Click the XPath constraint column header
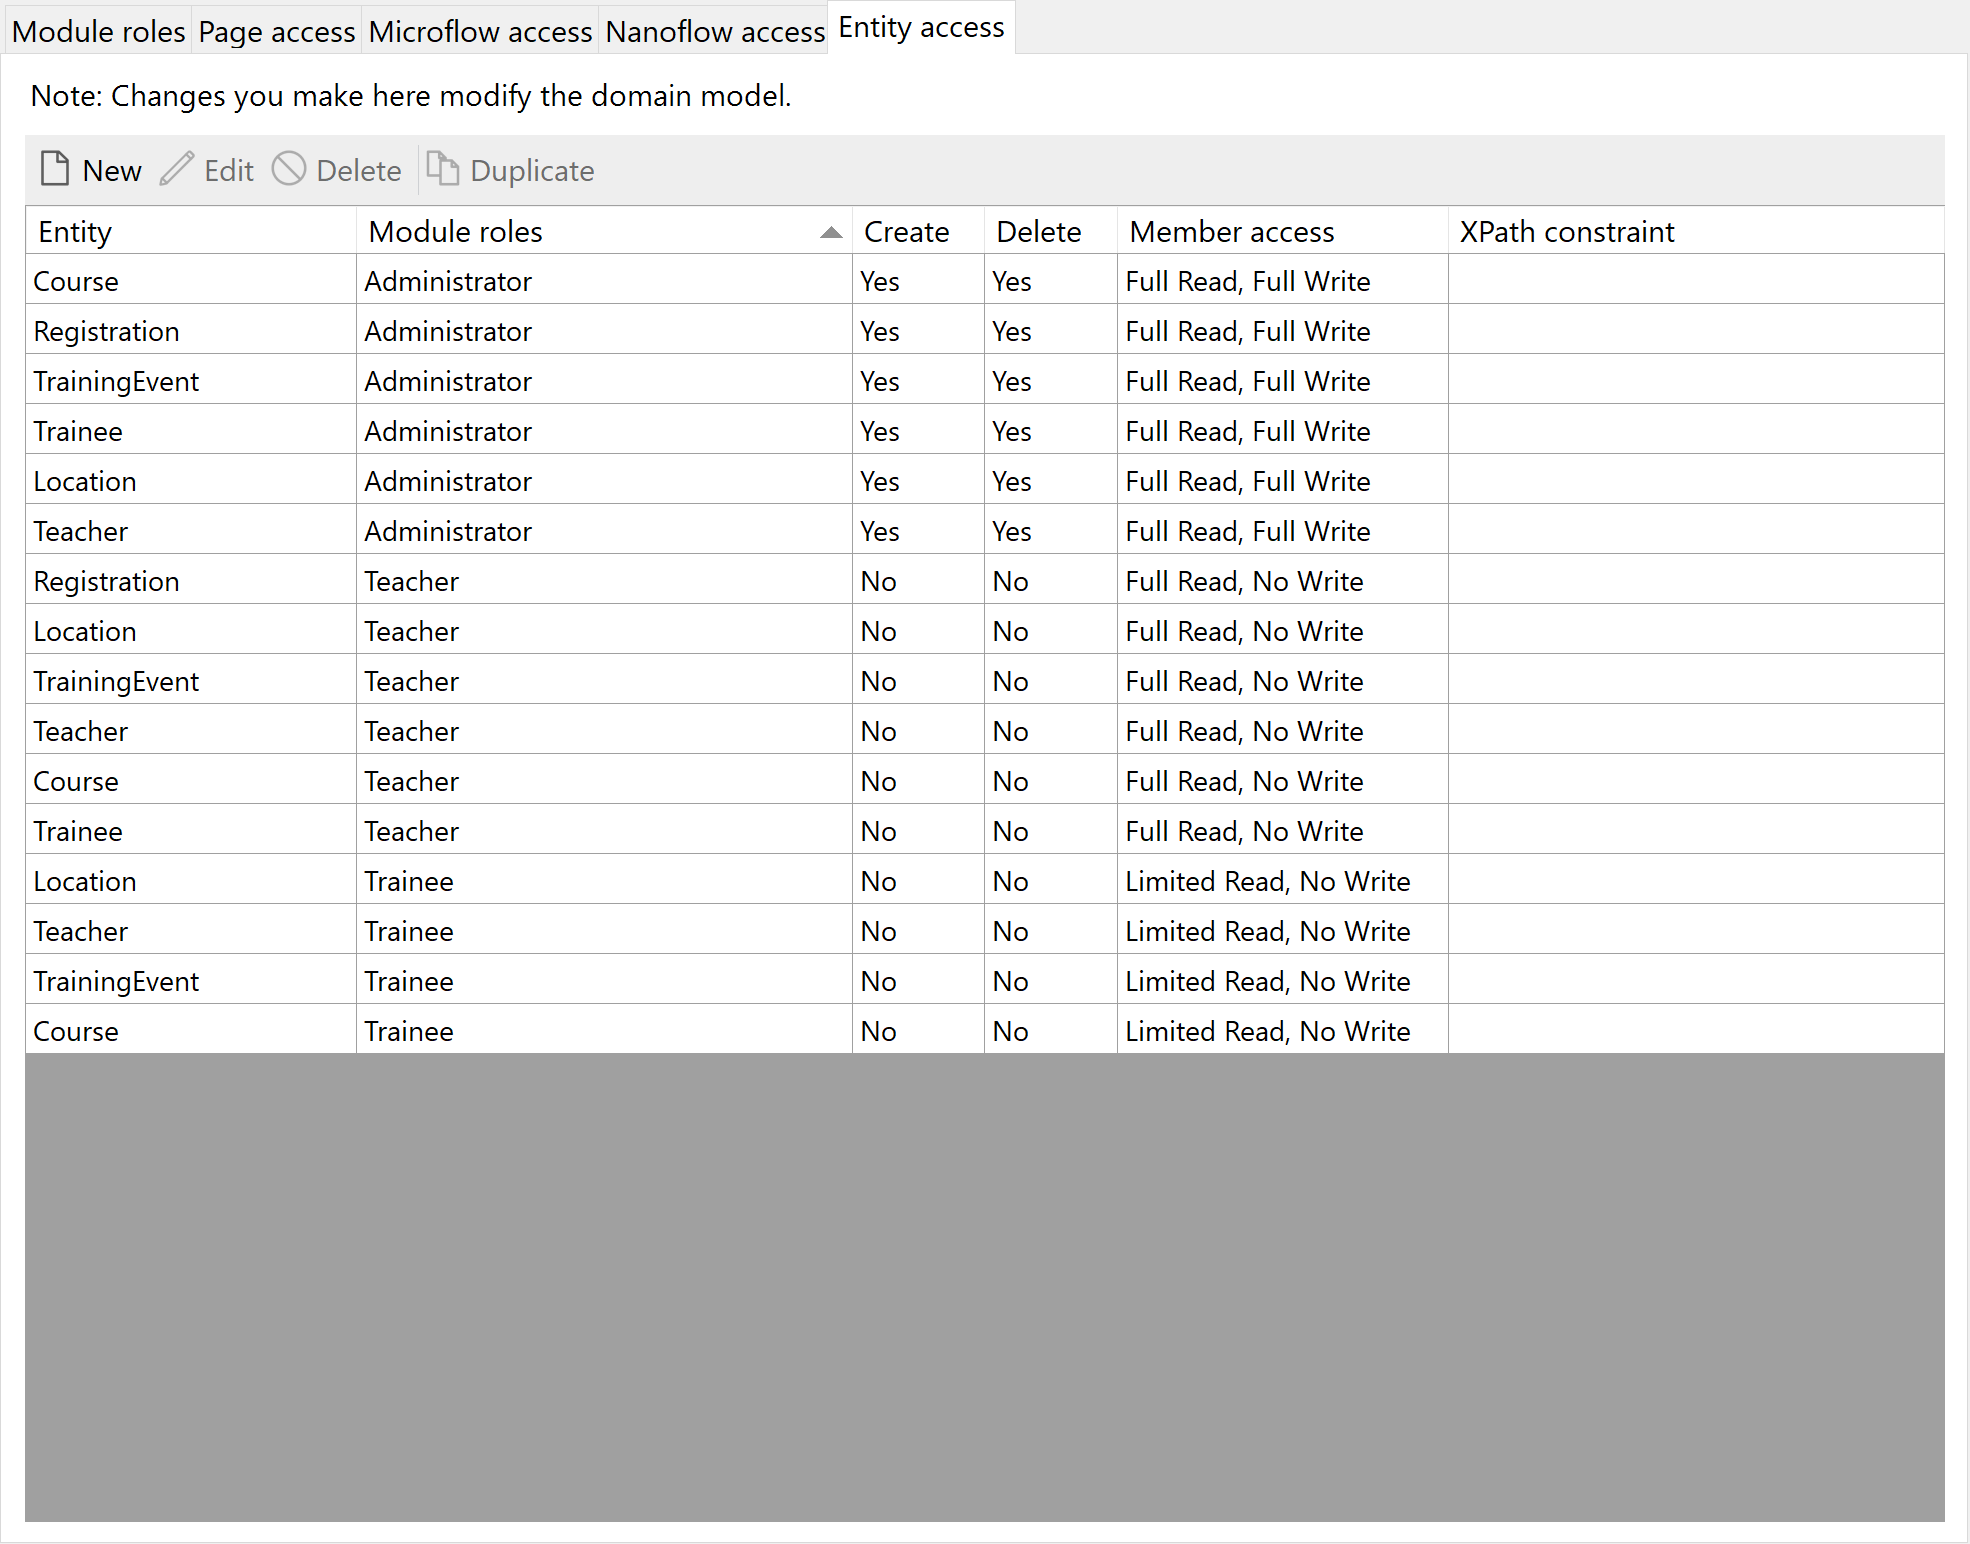Image resolution: width=1970 pixels, height=1544 pixels. click(x=1697, y=231)
